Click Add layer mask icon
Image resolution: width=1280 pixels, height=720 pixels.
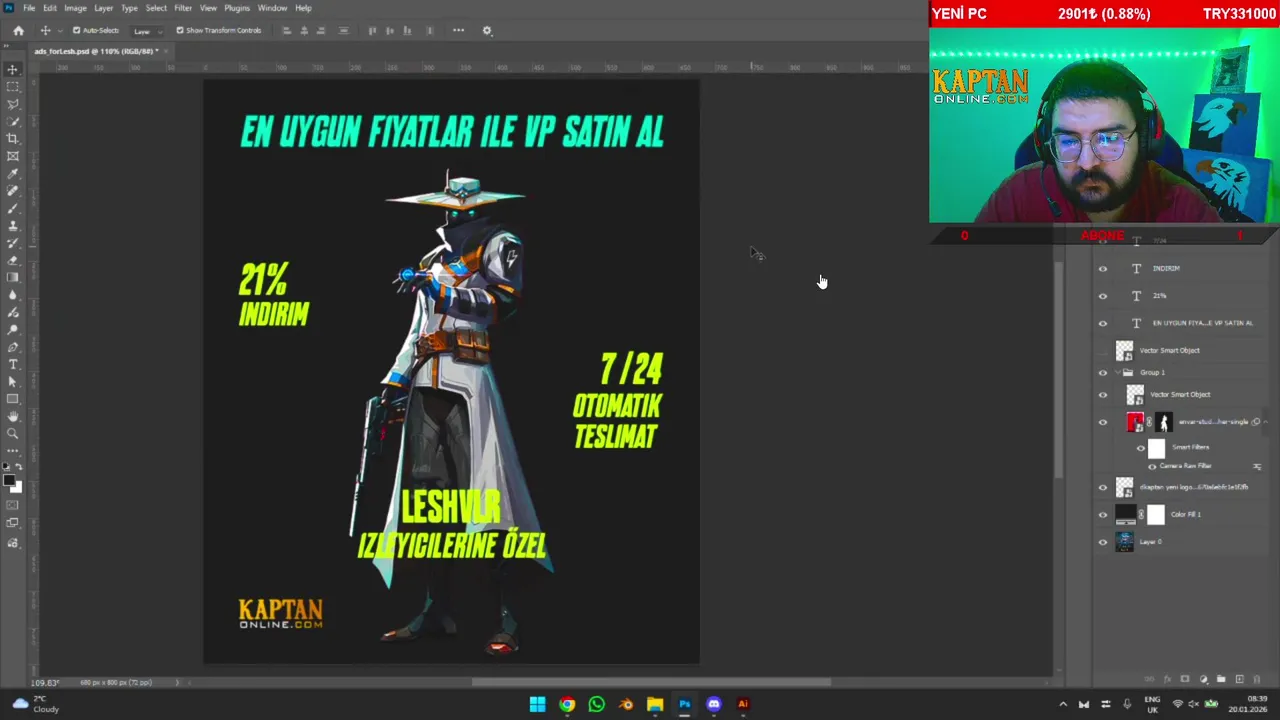1185,679
